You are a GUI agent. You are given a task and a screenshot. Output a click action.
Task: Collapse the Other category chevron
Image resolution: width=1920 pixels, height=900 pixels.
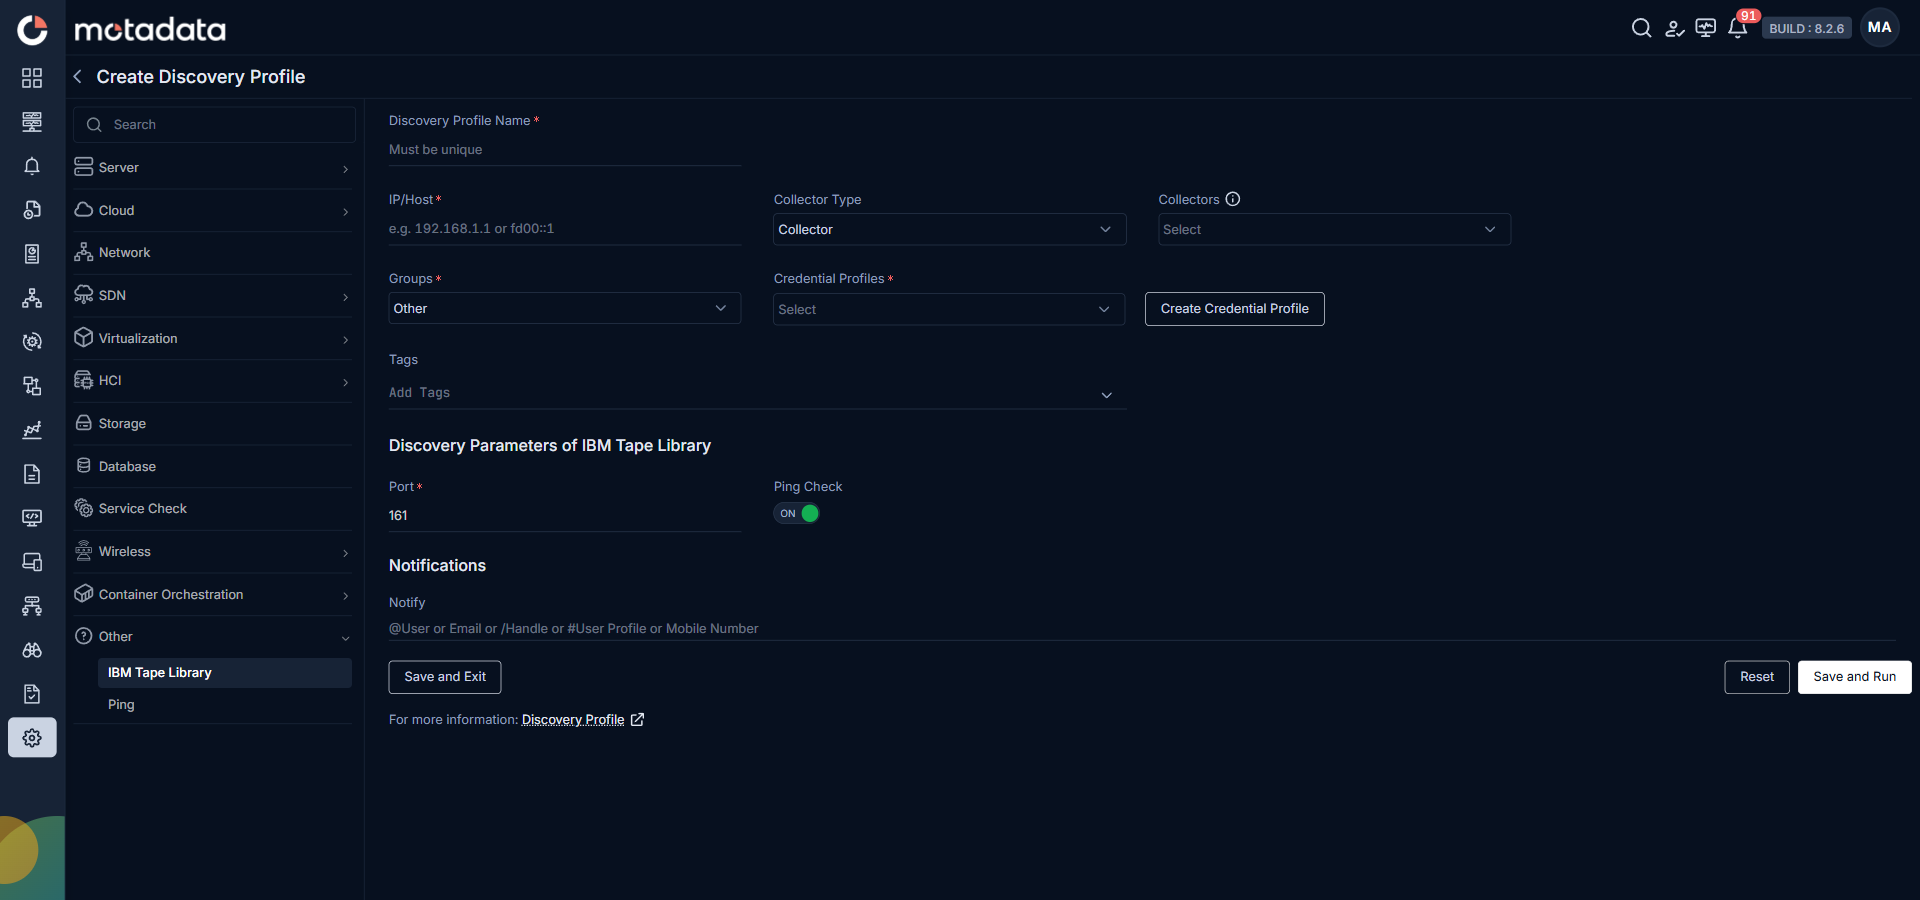click(346, 638)
